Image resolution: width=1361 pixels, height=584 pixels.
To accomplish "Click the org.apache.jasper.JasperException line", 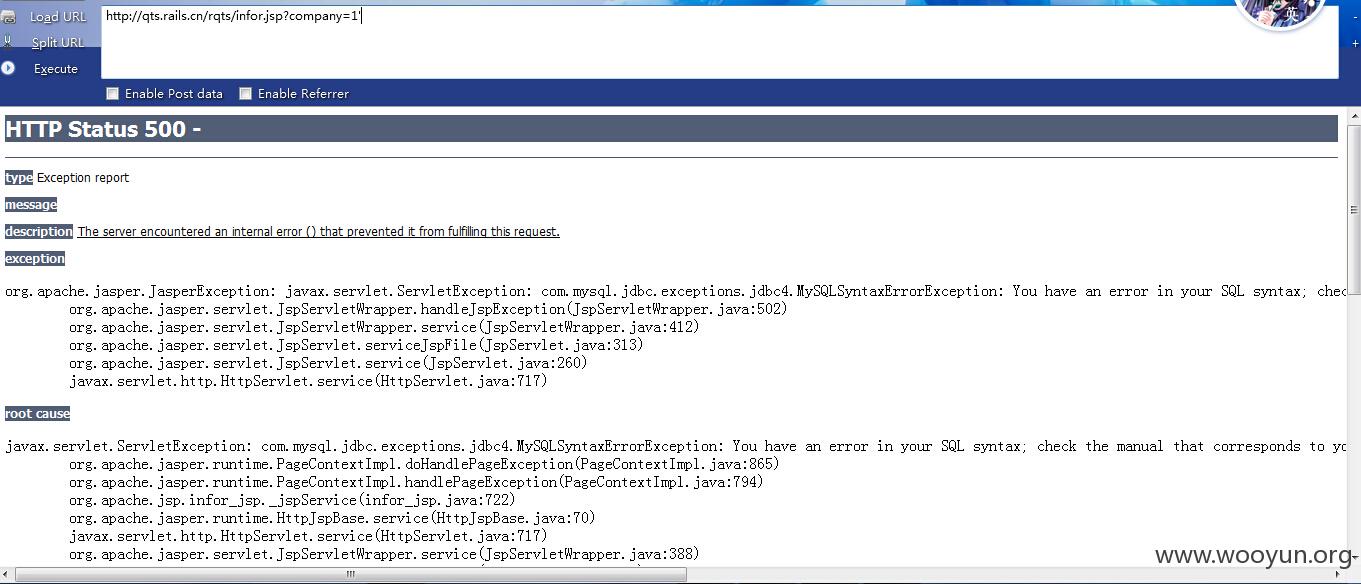I will (675, 291).
